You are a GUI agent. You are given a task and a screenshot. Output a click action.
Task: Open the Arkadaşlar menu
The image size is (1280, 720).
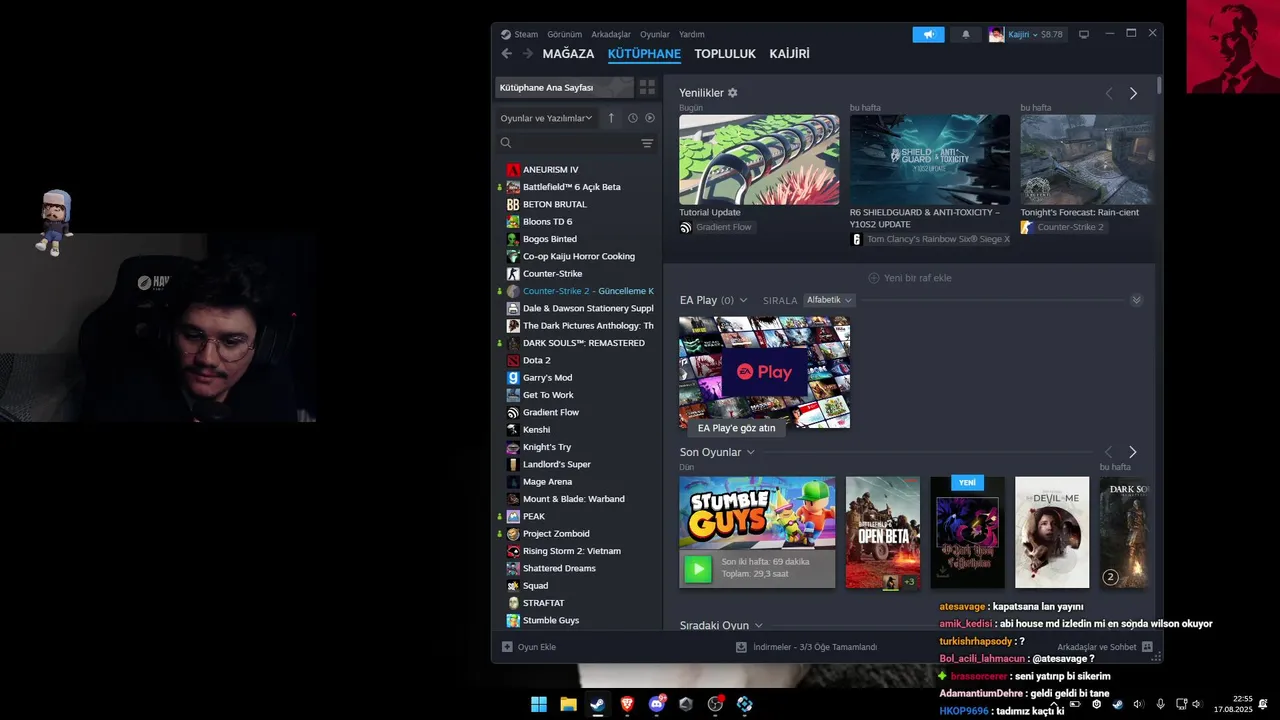[x=611, y=34]
